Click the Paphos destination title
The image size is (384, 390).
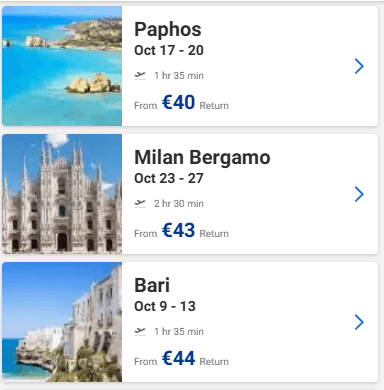click(x=168, y=30)
